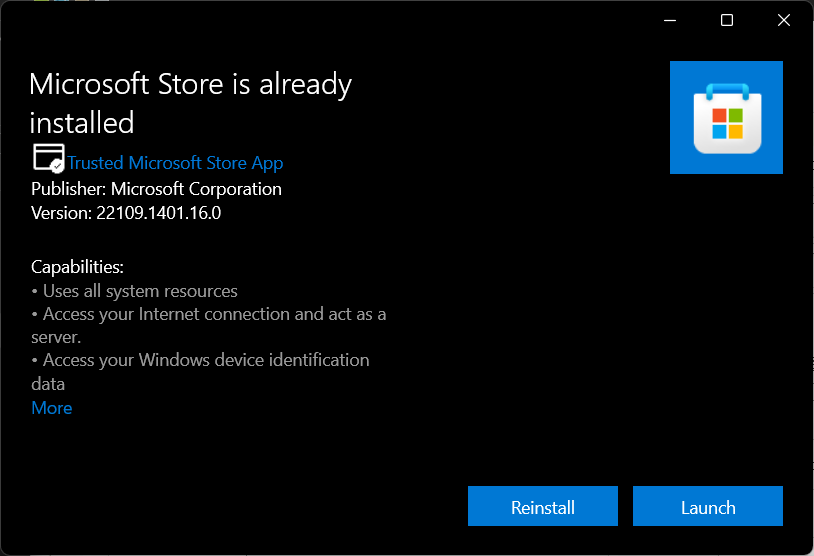Click the checkmark badge on the certificate icon

58,165
